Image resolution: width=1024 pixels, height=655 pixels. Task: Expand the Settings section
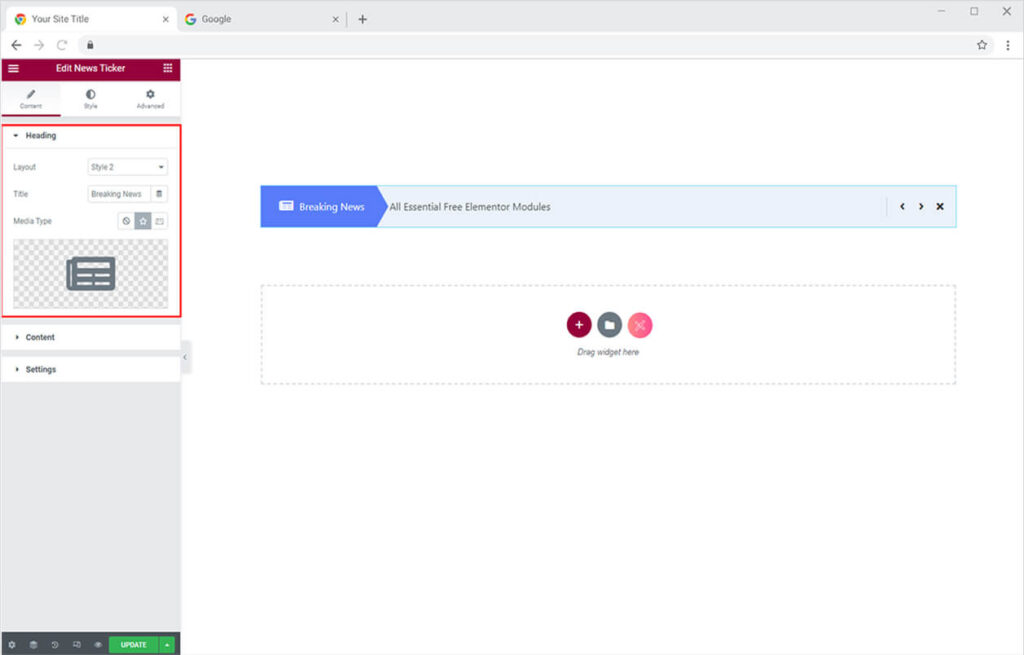(x=40, y=369)
